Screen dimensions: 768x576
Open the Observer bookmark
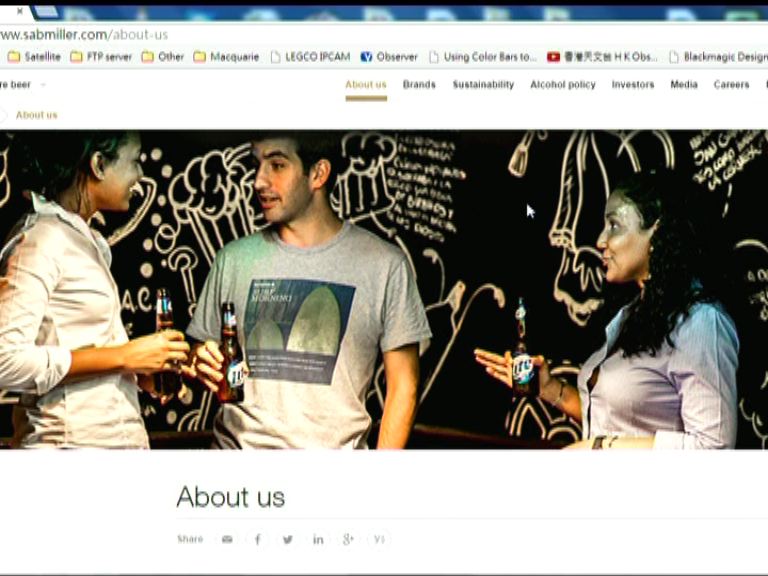point(389,57)
